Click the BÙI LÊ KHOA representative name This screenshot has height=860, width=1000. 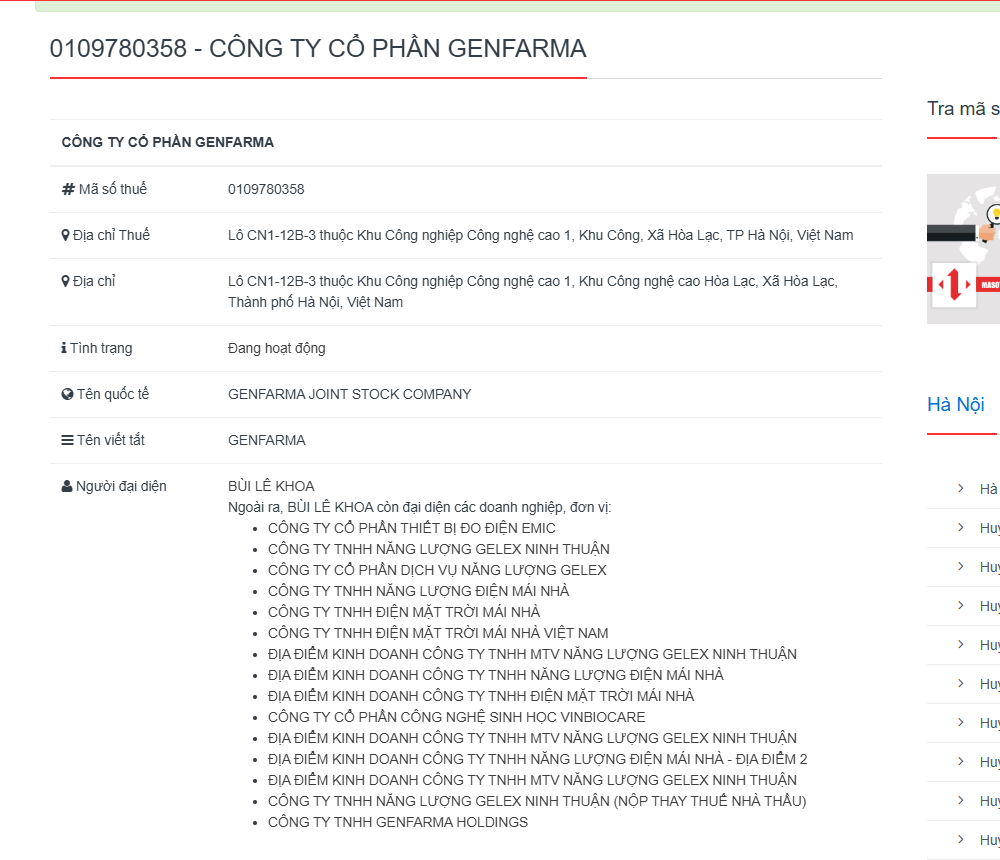tap(271, 486)
